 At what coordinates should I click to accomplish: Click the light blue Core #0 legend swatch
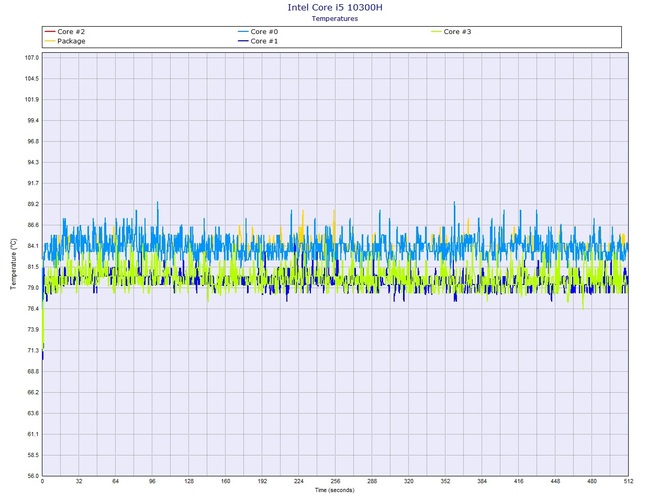243,32
